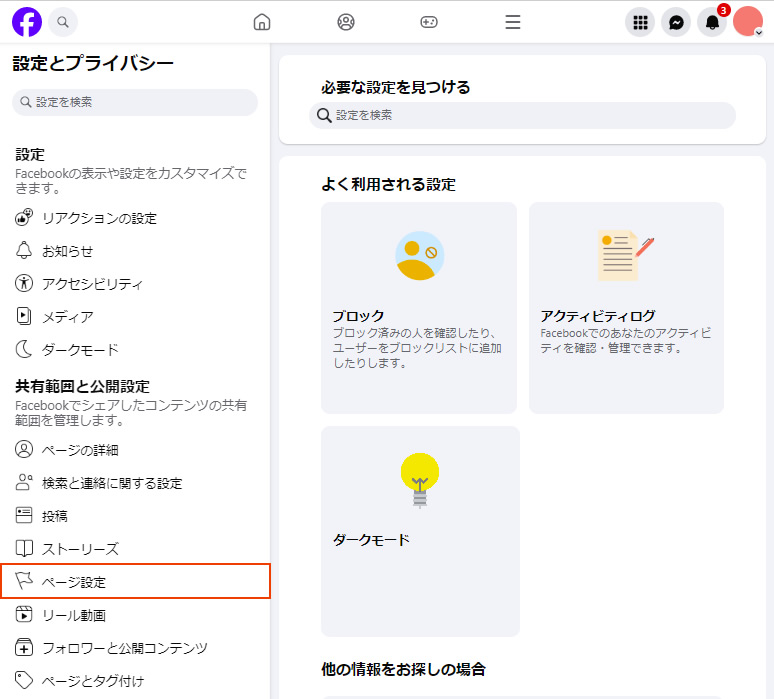Open the account profile avatar menu
This screenshot has height=699, width=774.
tap(748, 22)
